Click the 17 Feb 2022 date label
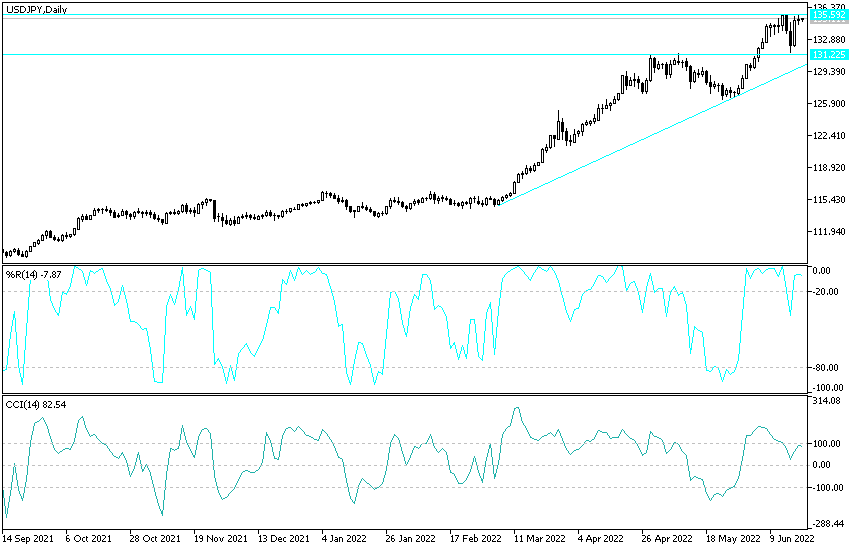860x550 pixels. point(475,538)
